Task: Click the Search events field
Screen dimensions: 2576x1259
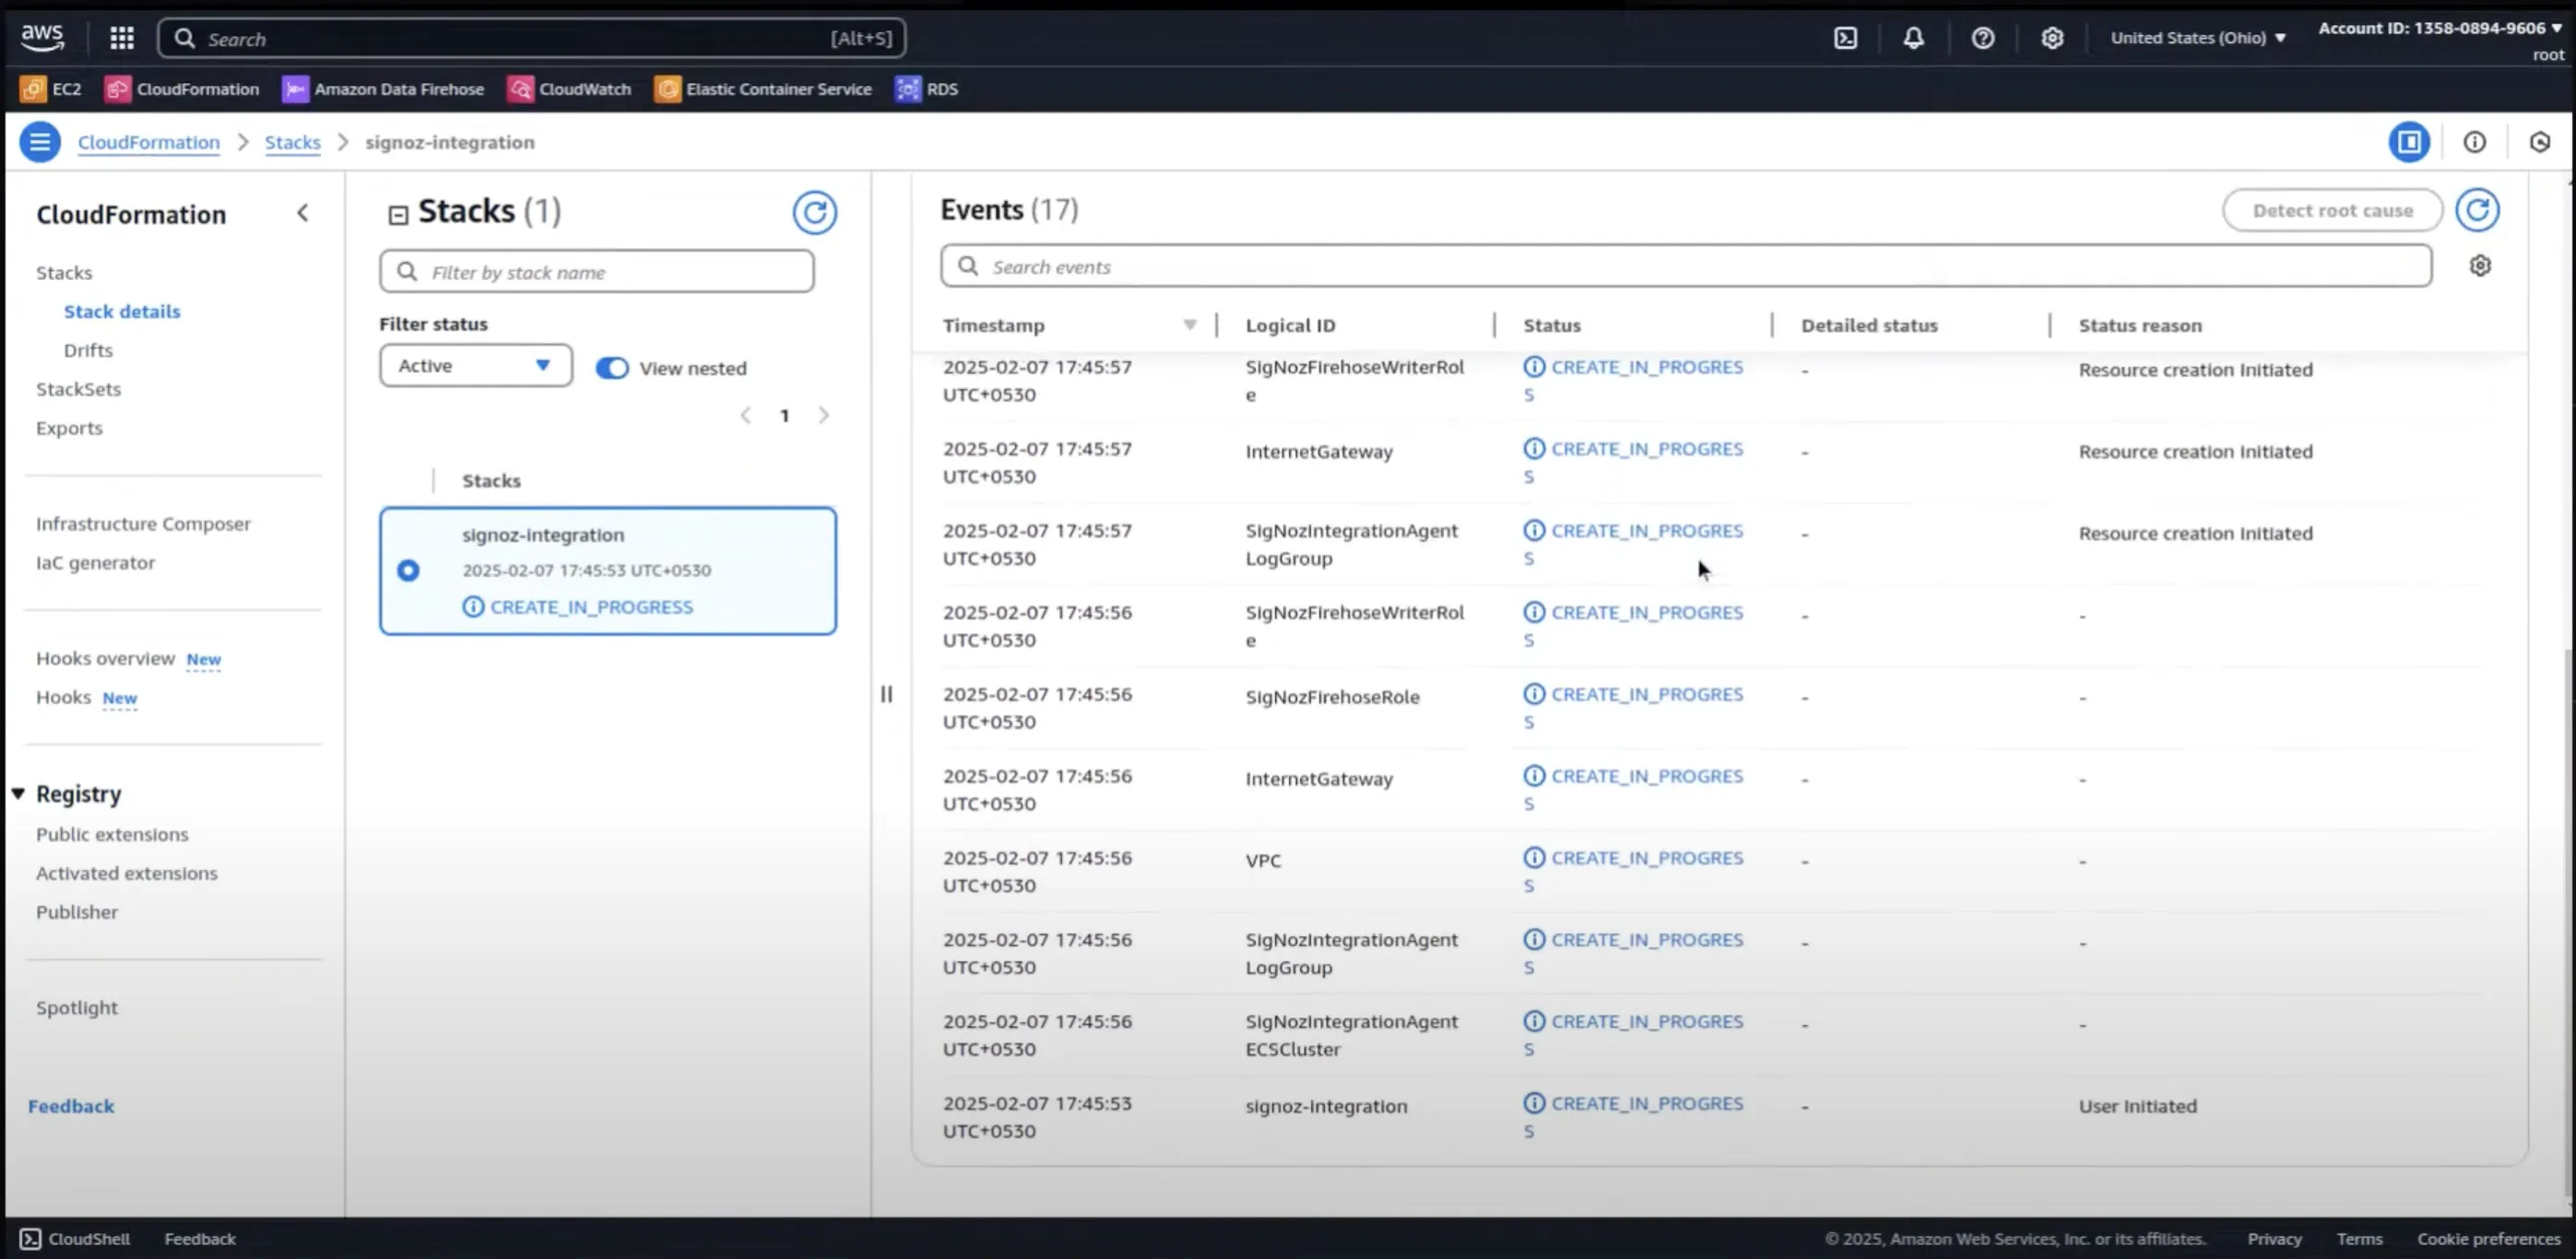Action: click(x=1686, y=266)
